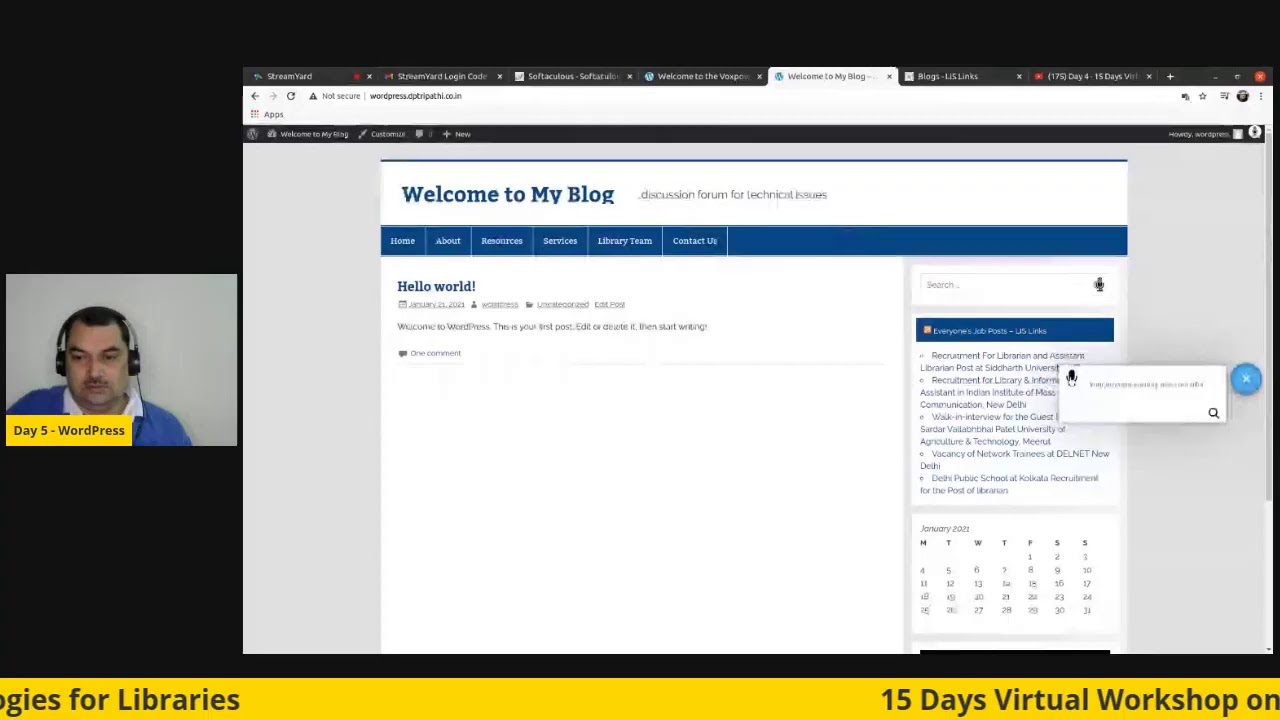The height and width of the screenshot is (720, 1280).
Task: Open the About navigation menu item
Action: click(x=448, y=241)
